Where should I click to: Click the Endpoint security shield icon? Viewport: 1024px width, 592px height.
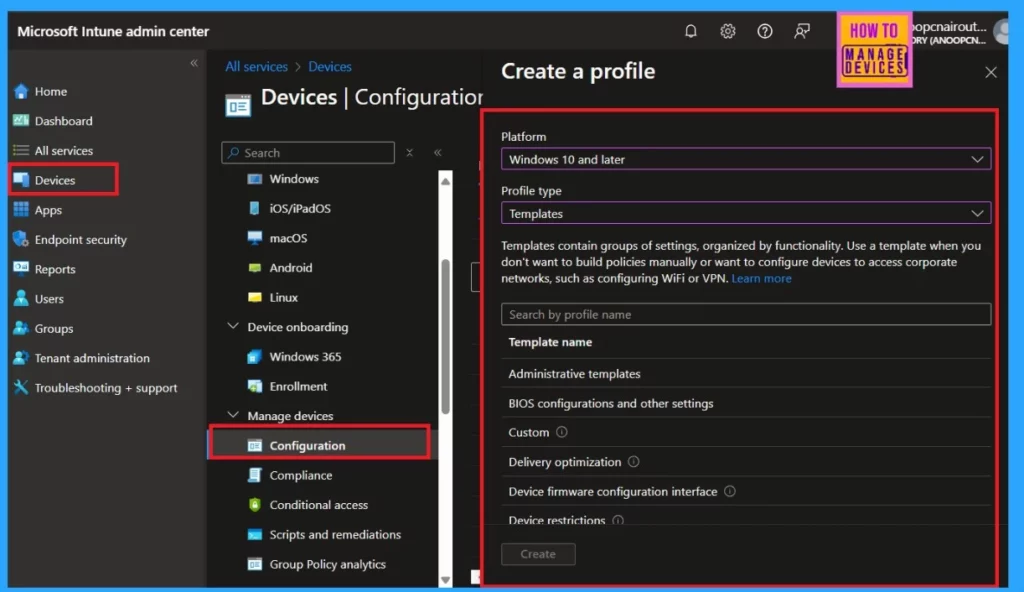pos(21,239)
